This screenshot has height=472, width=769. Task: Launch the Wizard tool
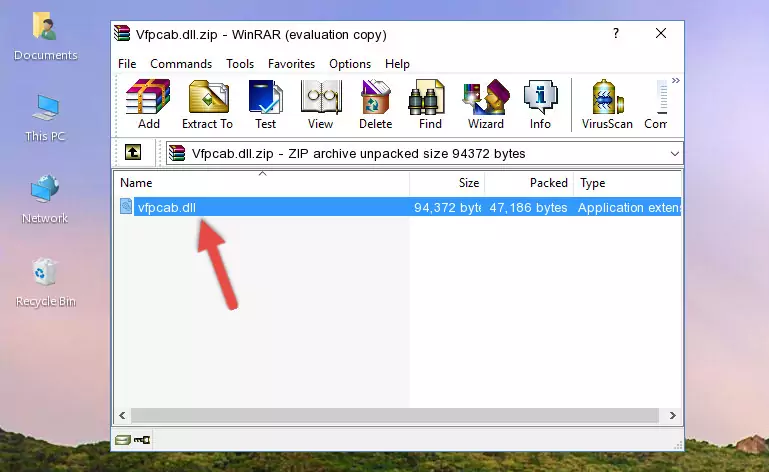tap(486, 104)
